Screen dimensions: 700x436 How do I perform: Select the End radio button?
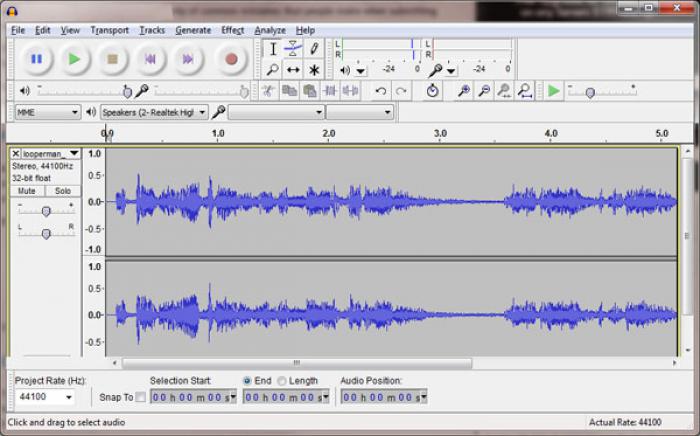click(x=247, y=381)
